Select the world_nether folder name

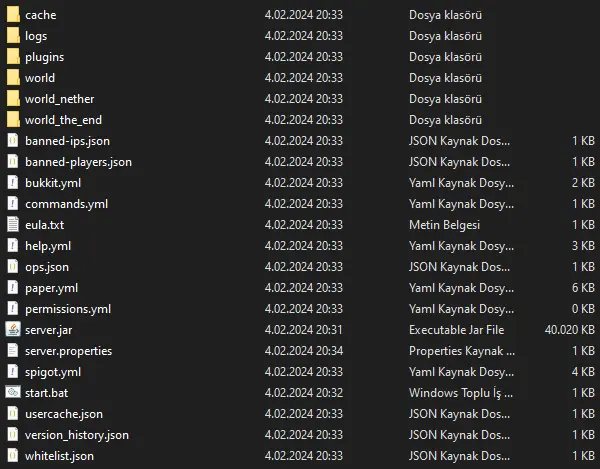tap(59, 99)
